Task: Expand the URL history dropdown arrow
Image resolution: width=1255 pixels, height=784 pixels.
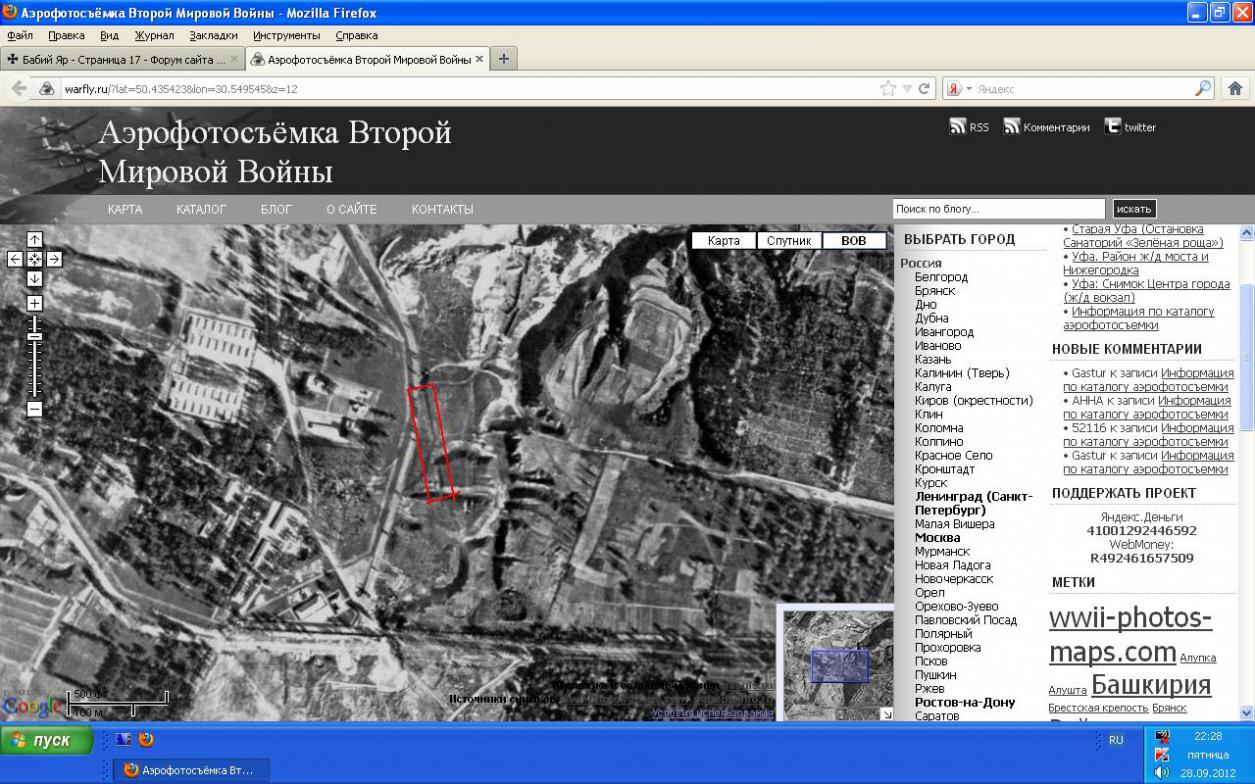Action: [907, 89]
